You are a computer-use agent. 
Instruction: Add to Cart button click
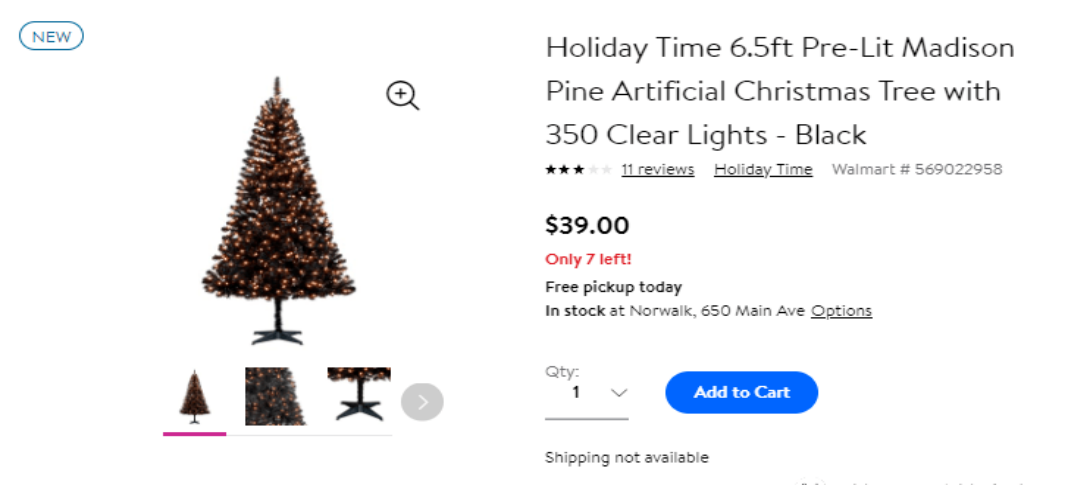(x=741, y=392)
